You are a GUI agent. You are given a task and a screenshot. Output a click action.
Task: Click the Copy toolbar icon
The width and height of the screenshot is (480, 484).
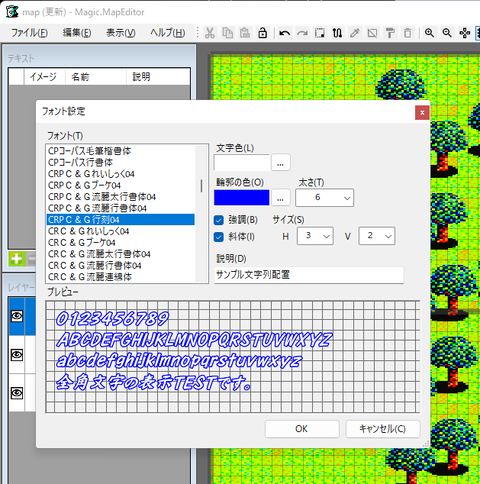click(x=228, y=33)
